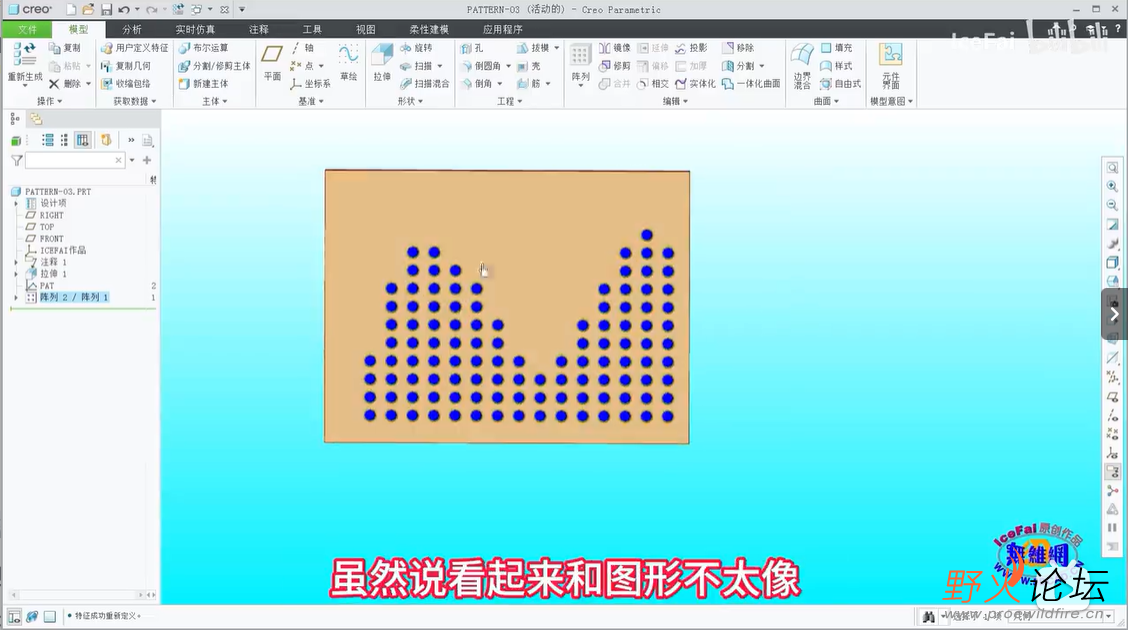Image resolution: width=1128 pixels, height=630 pixels.
Task: Expand the Model Intent (模型意图) group dropdown
Action: (891, 101)
